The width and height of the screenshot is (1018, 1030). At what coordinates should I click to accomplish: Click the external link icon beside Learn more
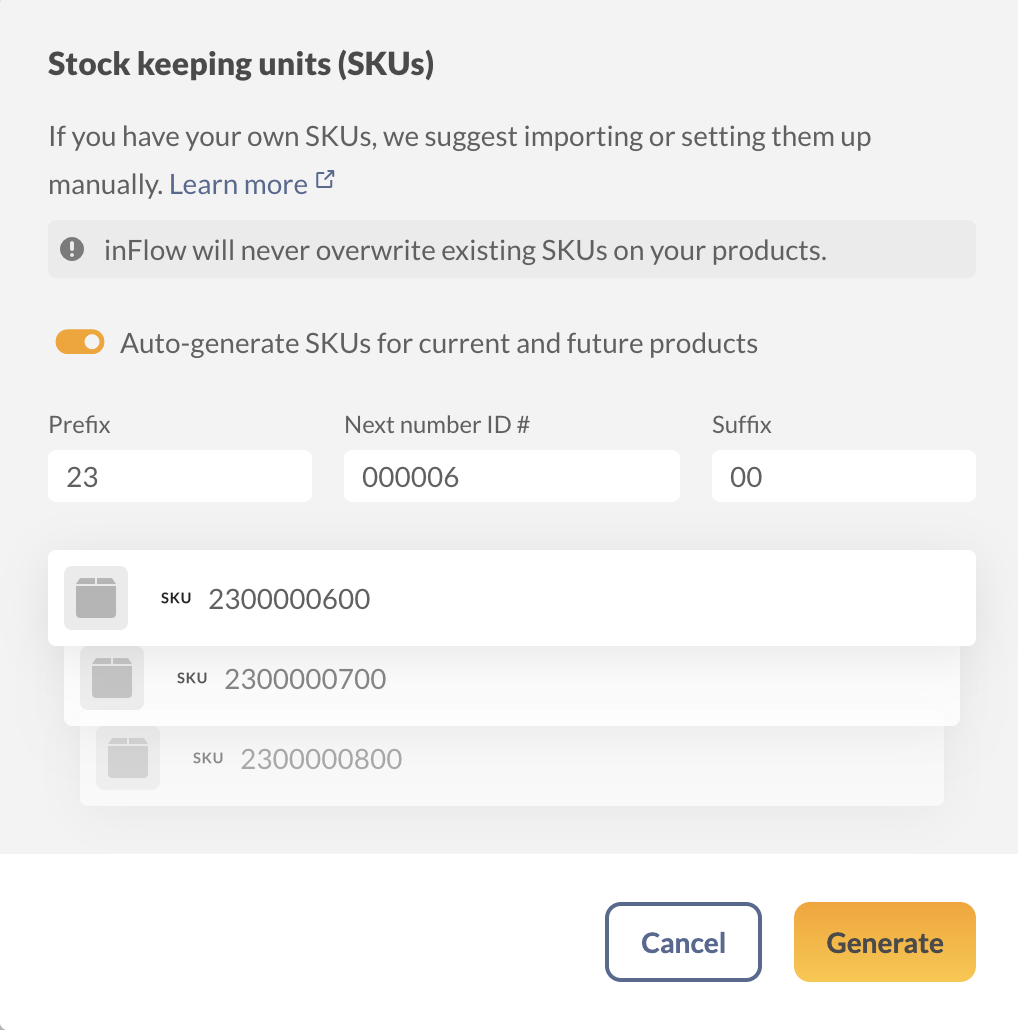tap(325, 181)
